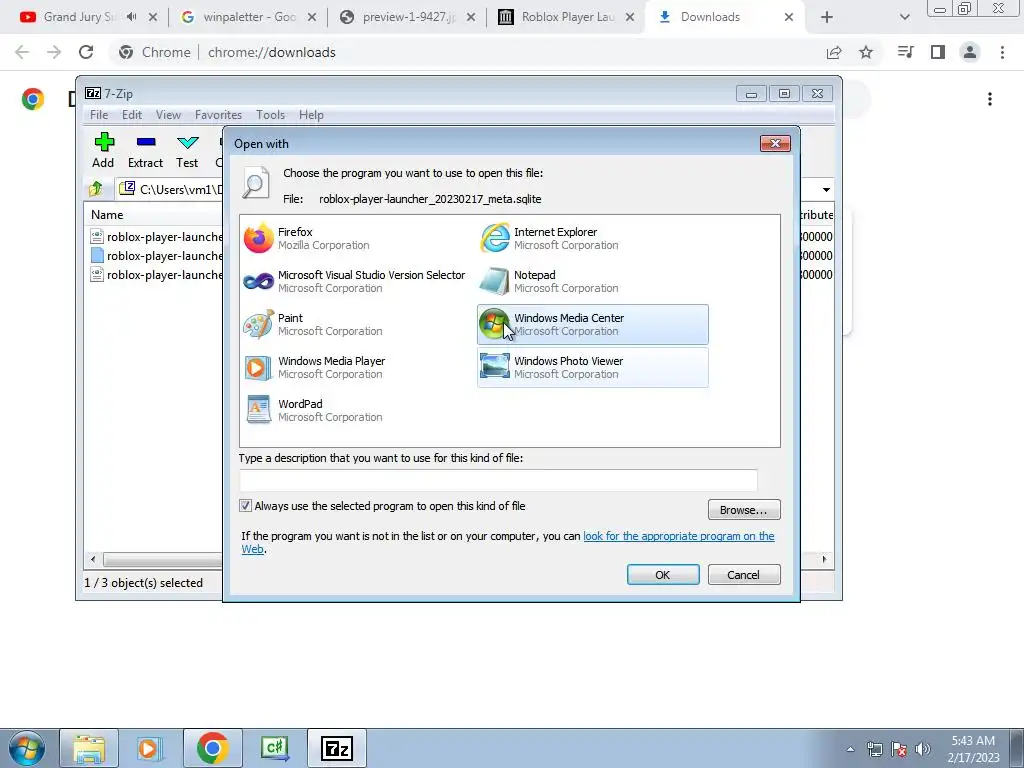Click 7-Zip horizontal scrollbar left arrow
The height and width of the screenshot is (768, 1024).
(93, 559)
